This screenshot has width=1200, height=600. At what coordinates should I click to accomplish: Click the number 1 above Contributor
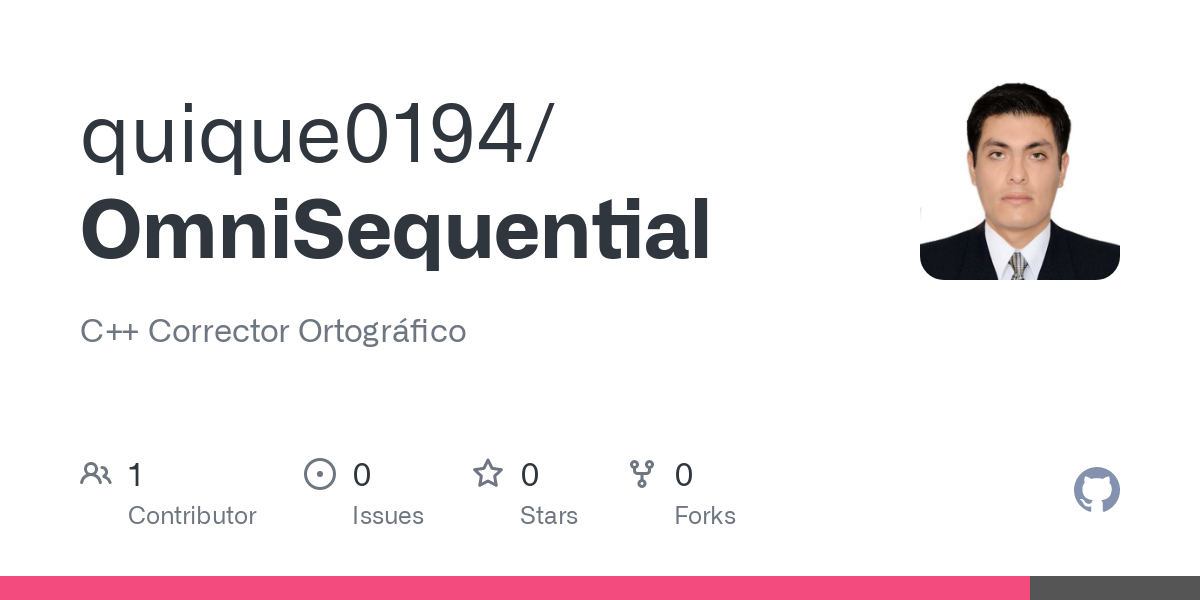click(135, 475)
